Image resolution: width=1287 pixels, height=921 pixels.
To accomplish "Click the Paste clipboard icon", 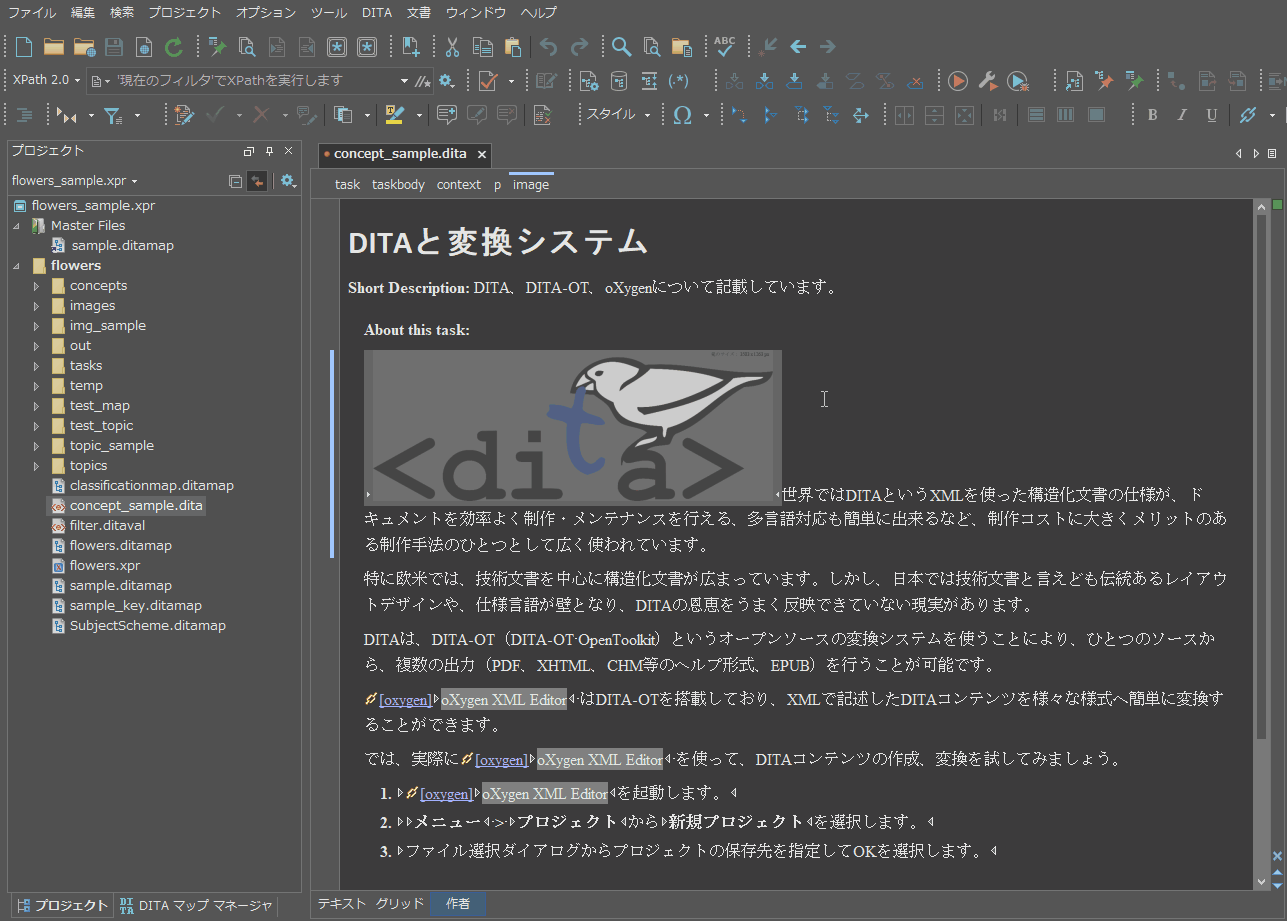I will 513,47.
